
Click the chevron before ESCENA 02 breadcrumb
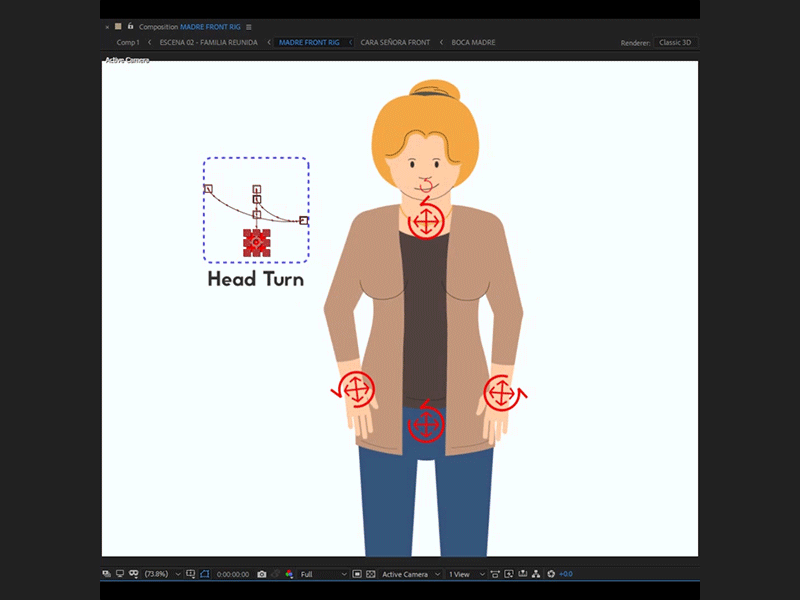point(149,42)
